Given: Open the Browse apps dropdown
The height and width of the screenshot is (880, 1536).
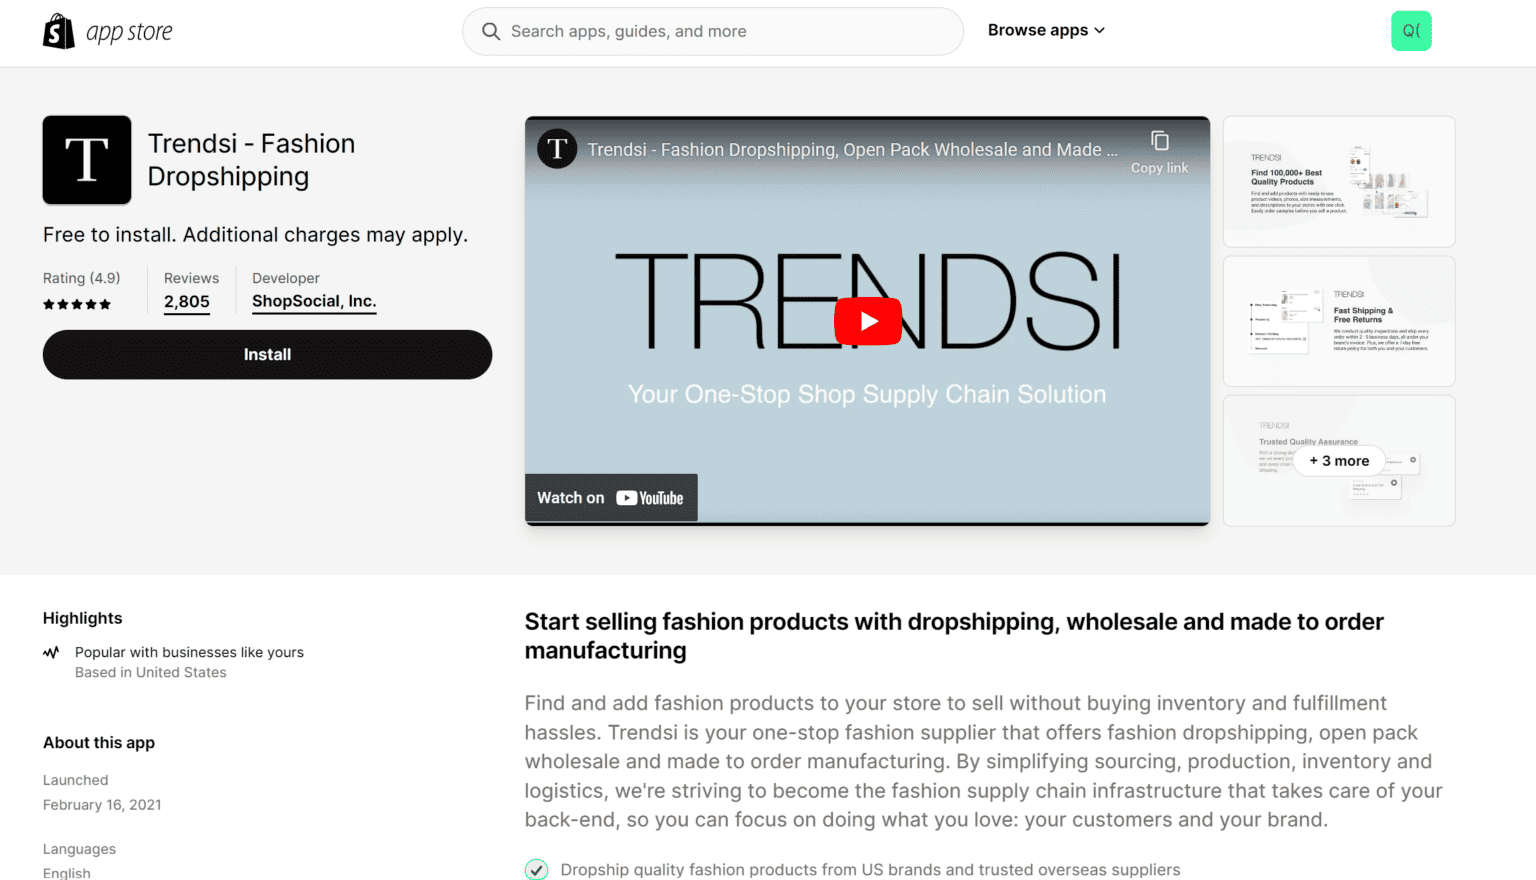Looking at the screenshot, I should pyautogui.click(x=1046, y=30).
